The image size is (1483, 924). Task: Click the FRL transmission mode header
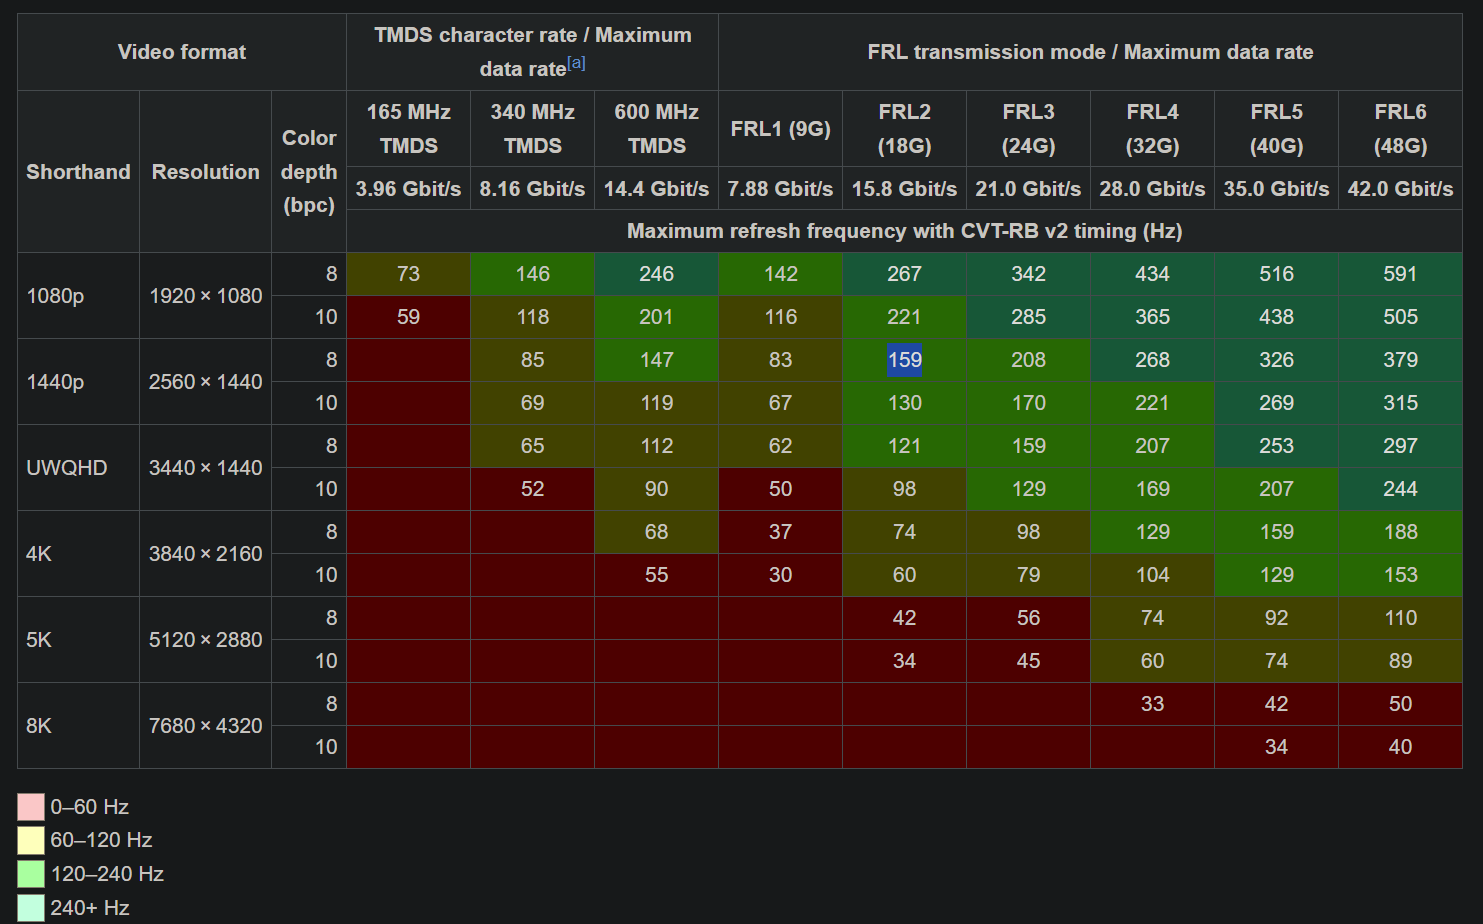coord(1090,52)
